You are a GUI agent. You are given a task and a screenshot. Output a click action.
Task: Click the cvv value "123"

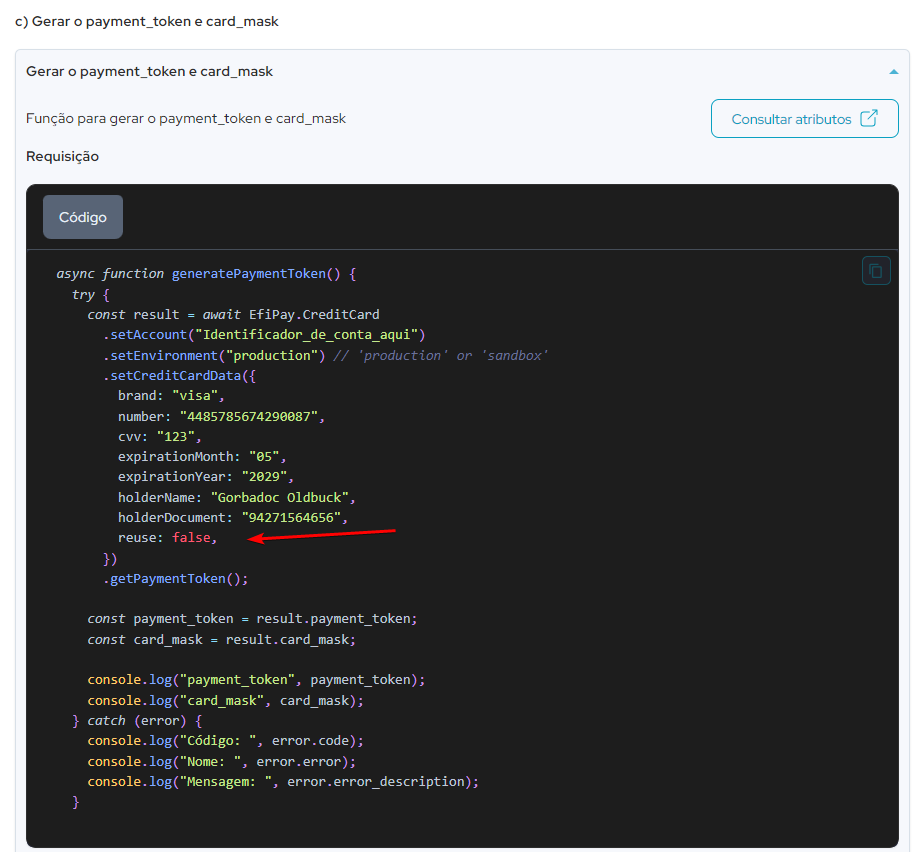pyautogui.click(x=176, y=437)
